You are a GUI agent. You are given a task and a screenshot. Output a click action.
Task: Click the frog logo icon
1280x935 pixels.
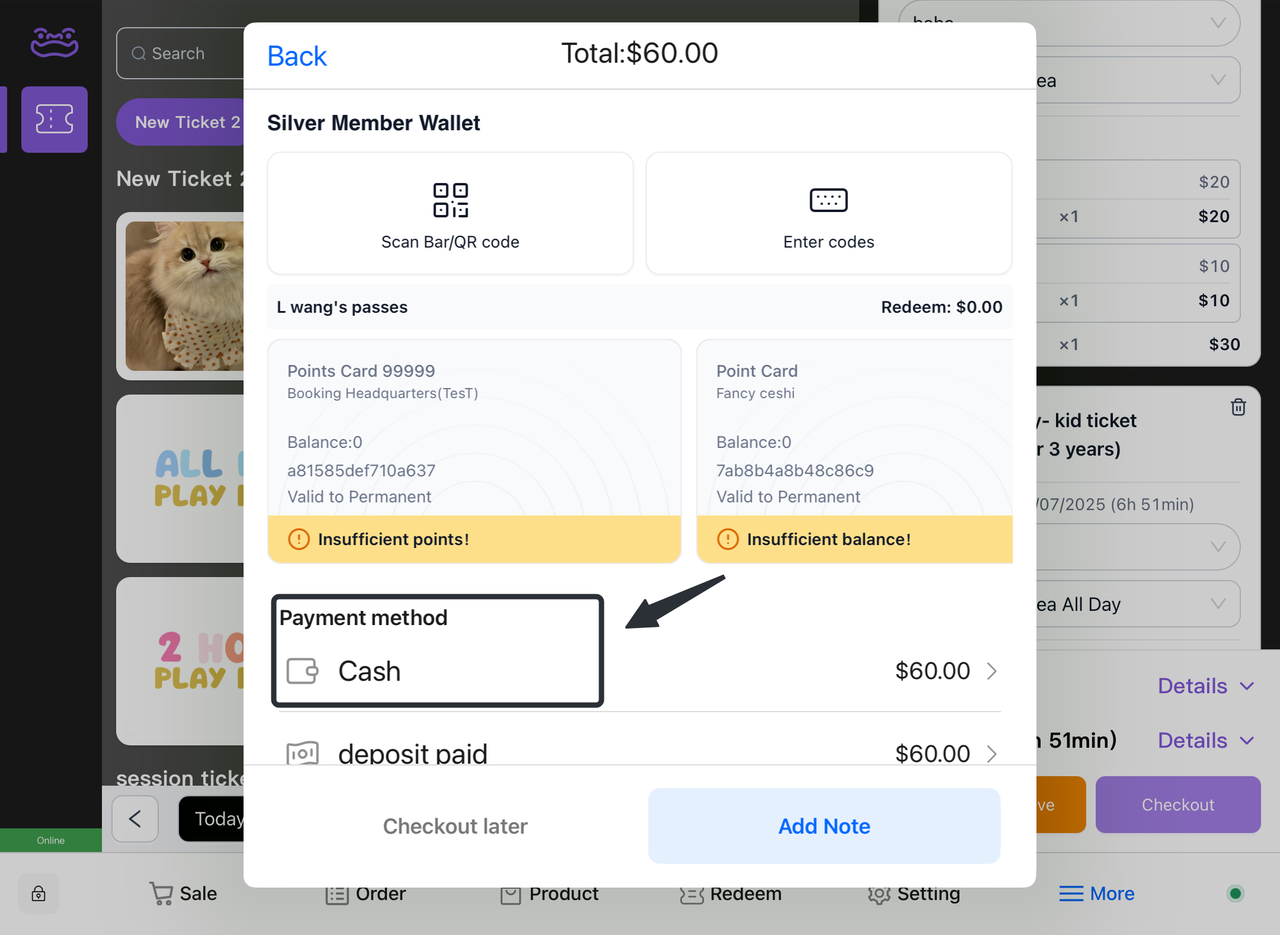coord(54,42)
